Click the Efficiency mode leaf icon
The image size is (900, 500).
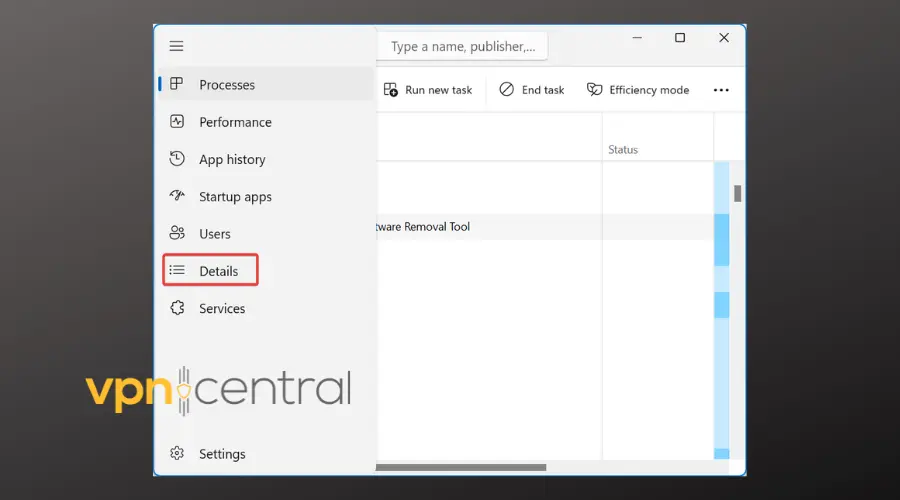coord(595,90)
